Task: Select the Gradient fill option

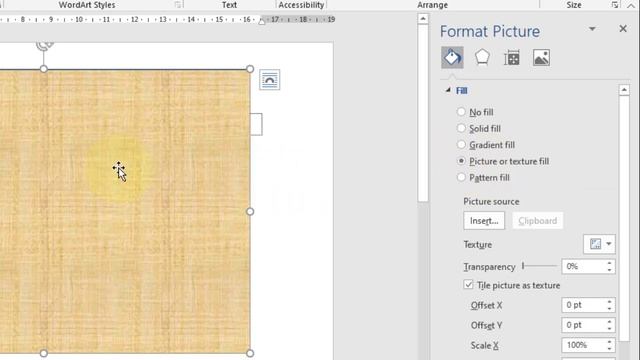Action: tap(461, 144)
